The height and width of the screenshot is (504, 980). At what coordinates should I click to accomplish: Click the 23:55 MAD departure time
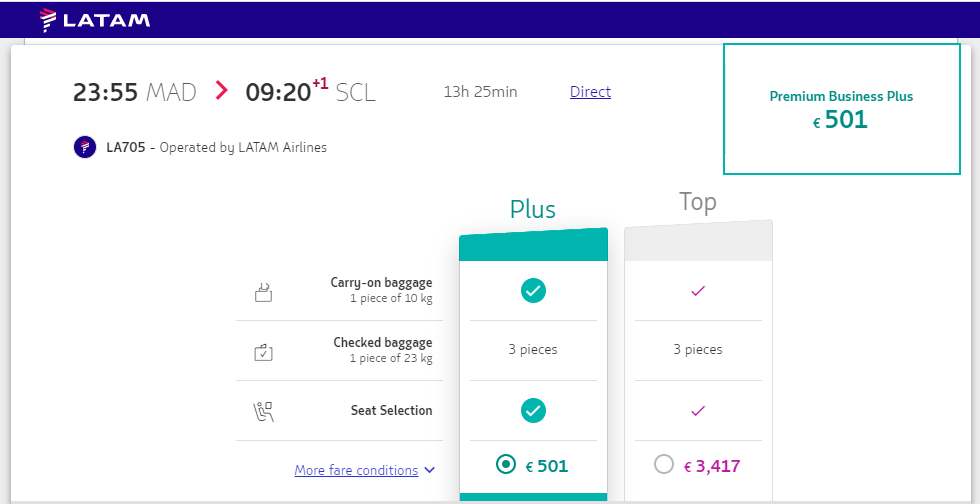tap(135, 93)
